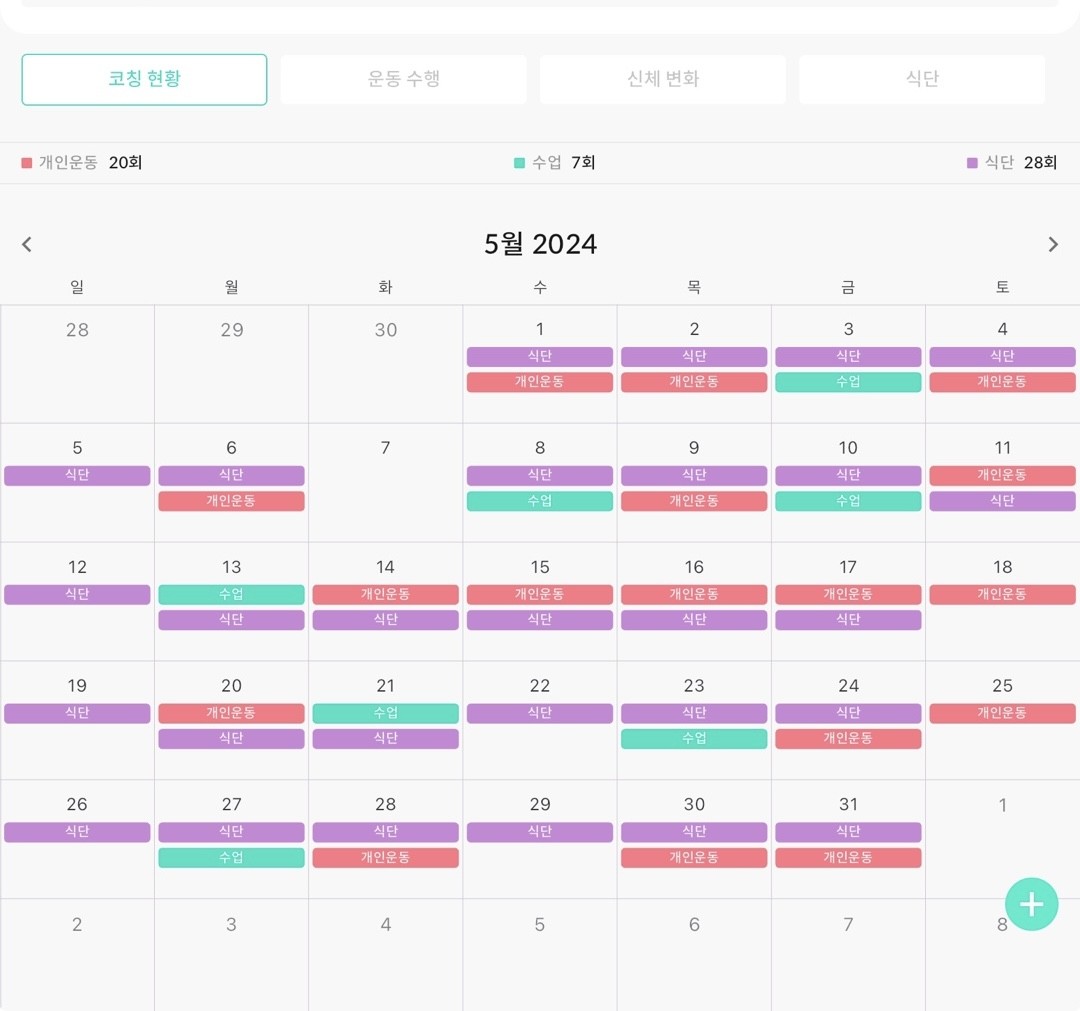Screen dimensions: 1080x1011
Task: Open the 식단 event on May 5
Action: point(77,476)
